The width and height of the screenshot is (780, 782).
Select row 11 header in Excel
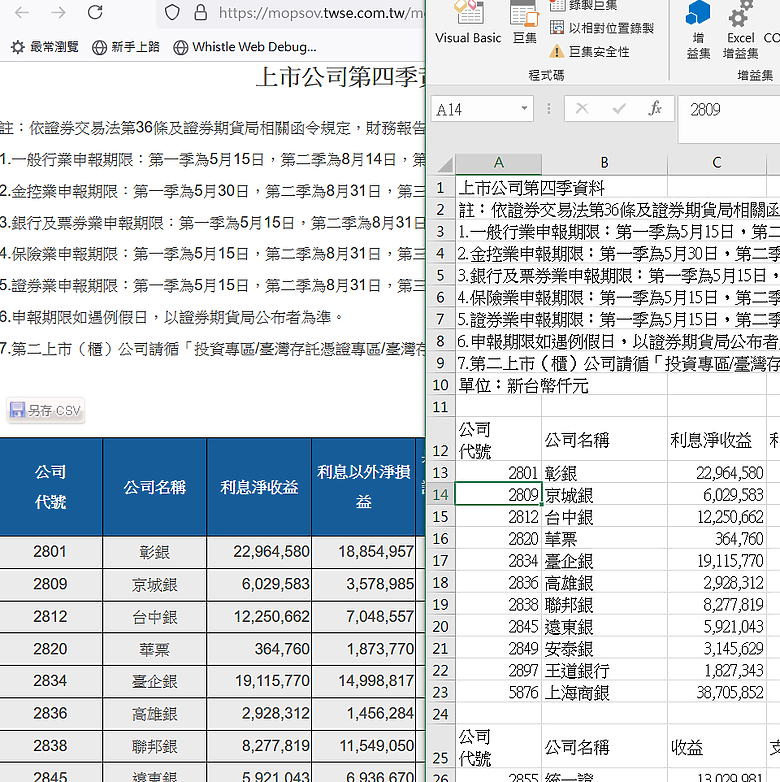pos(441,407)
